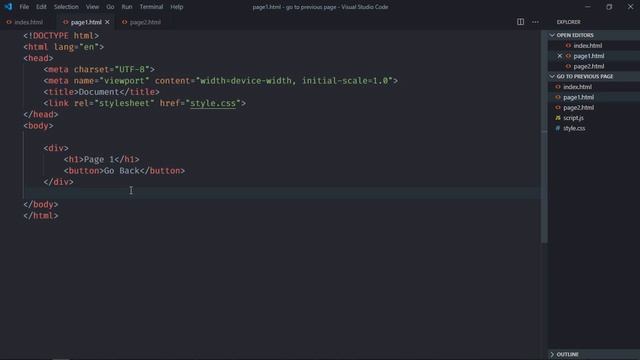640x360 pixels.
Task: Click the Visual Studio Code logo icon
Action: coord(8,7)
